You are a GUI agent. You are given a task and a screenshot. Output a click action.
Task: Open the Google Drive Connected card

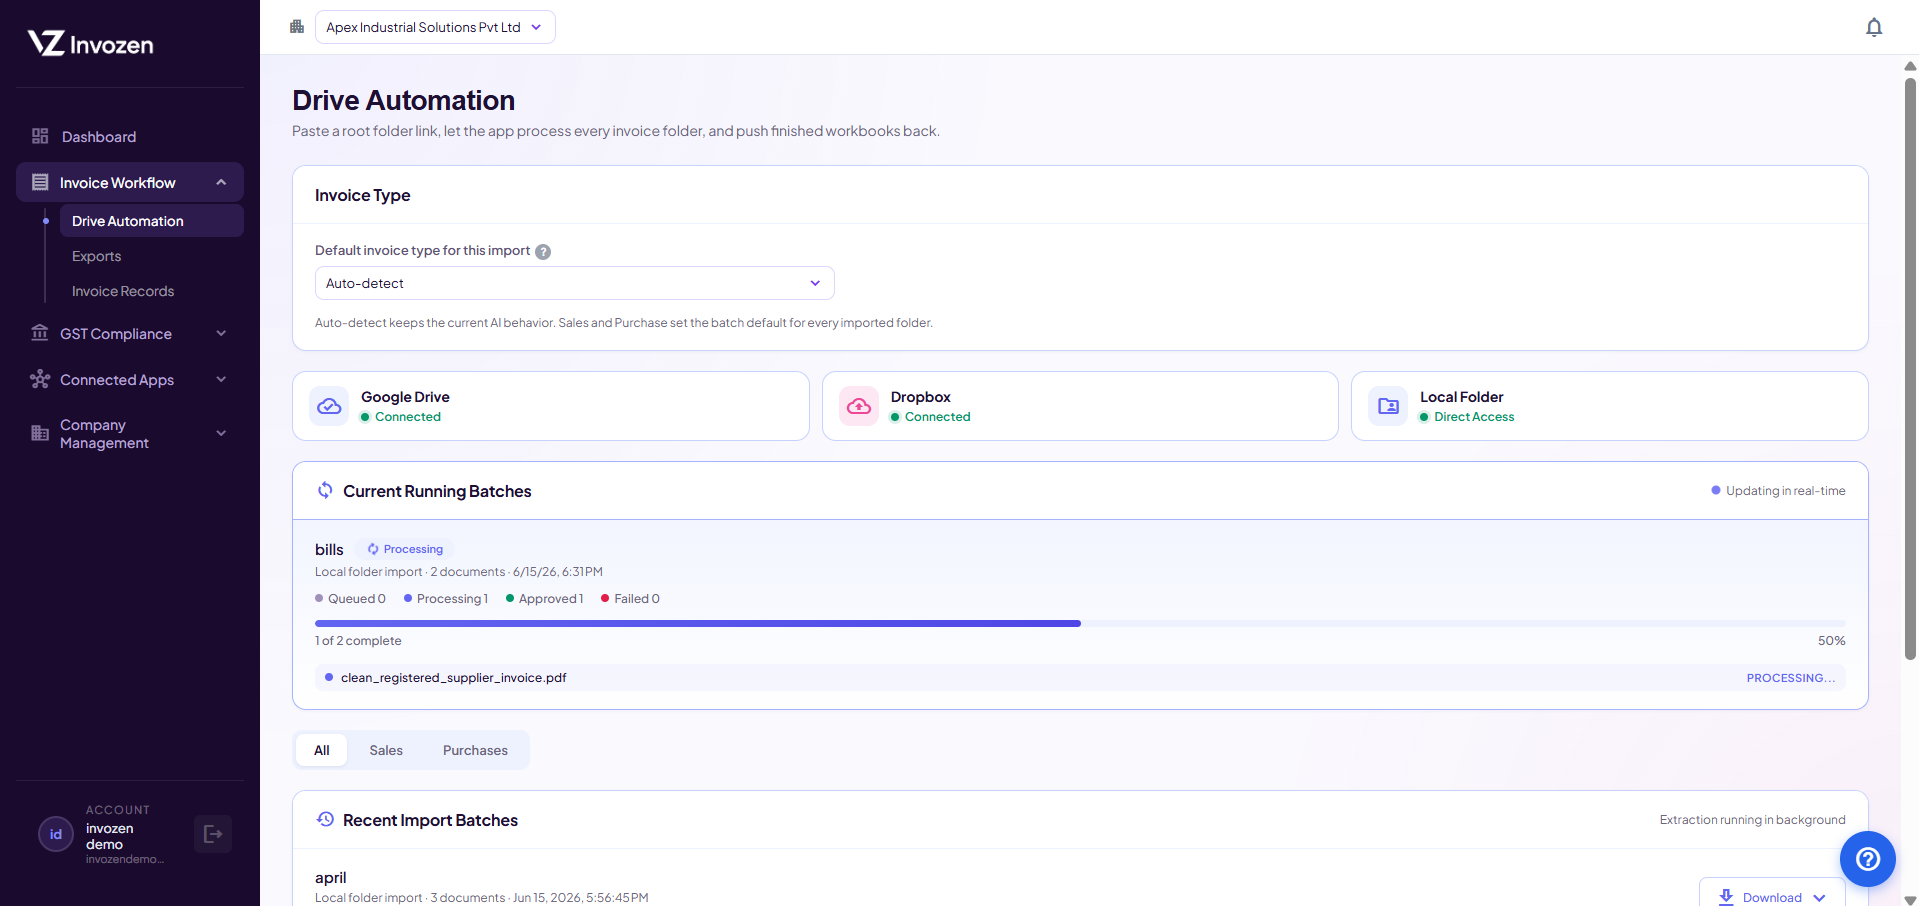550,406
